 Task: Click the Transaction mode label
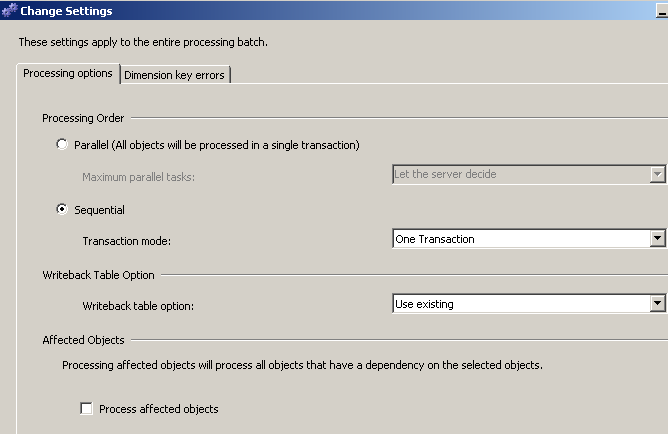[128, 240]
